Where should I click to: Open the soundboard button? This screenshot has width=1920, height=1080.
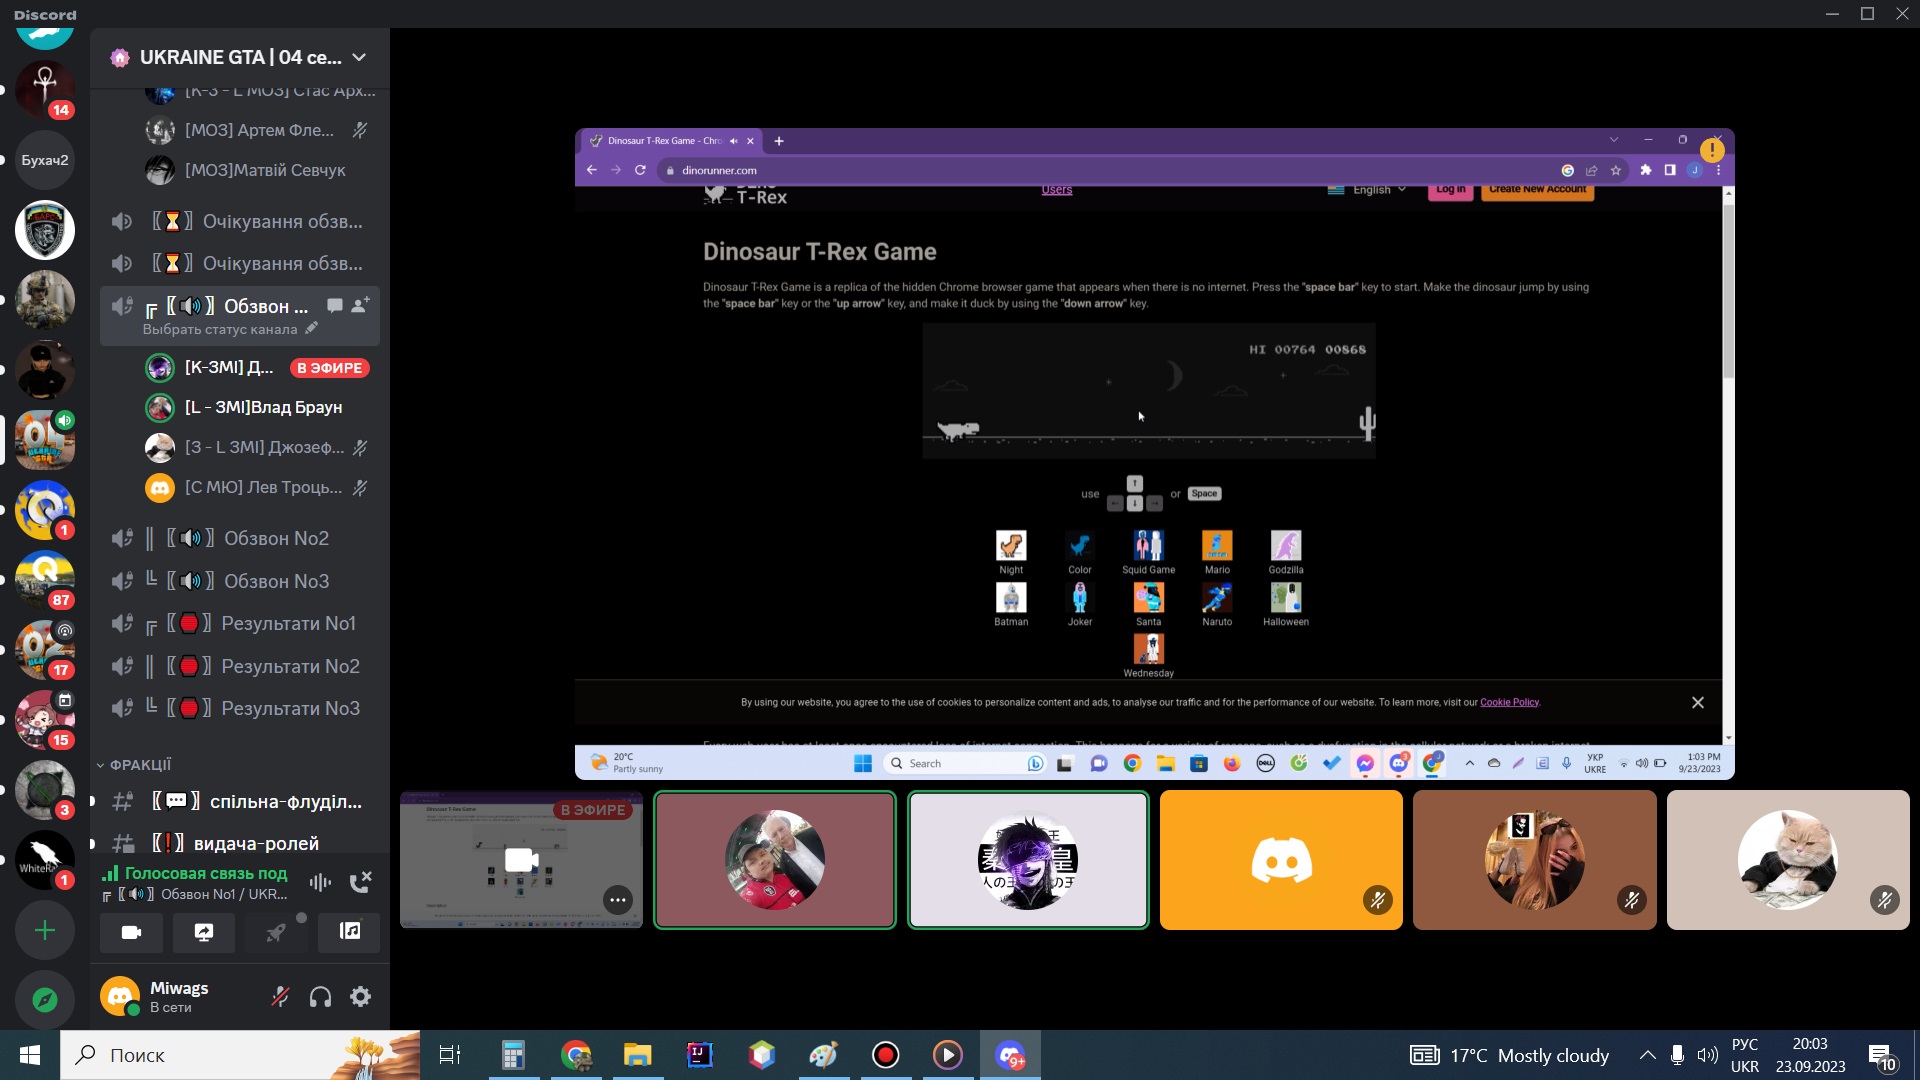point(349,932)
